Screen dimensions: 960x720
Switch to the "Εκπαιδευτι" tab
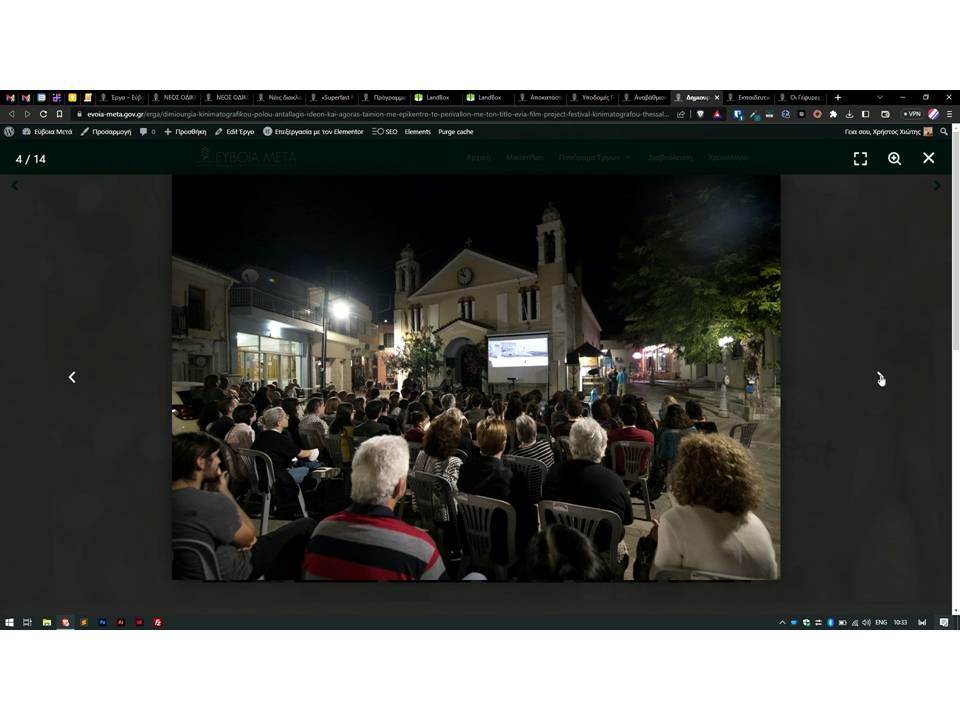point(748,97)
